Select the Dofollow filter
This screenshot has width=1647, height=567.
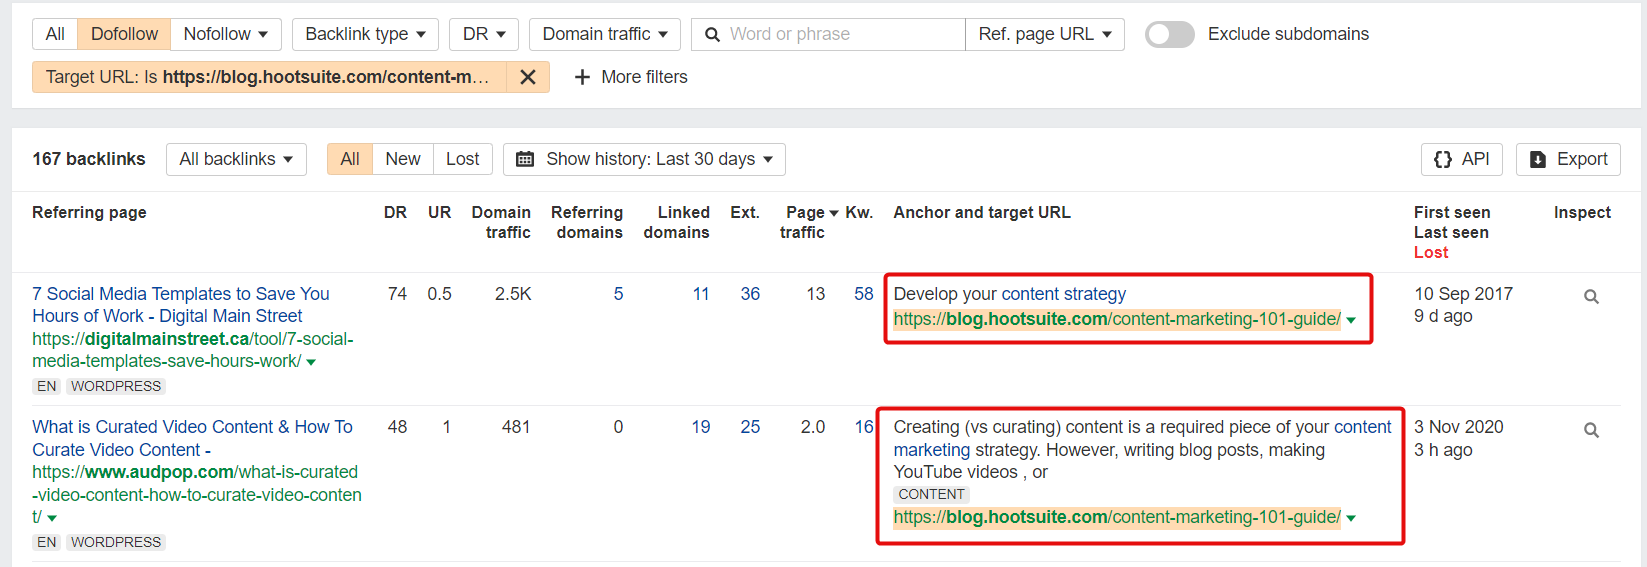(124, 34)
